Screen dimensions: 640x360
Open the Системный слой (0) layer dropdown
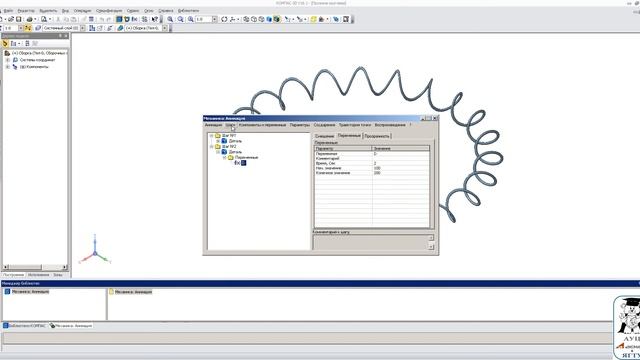(83, 28)
